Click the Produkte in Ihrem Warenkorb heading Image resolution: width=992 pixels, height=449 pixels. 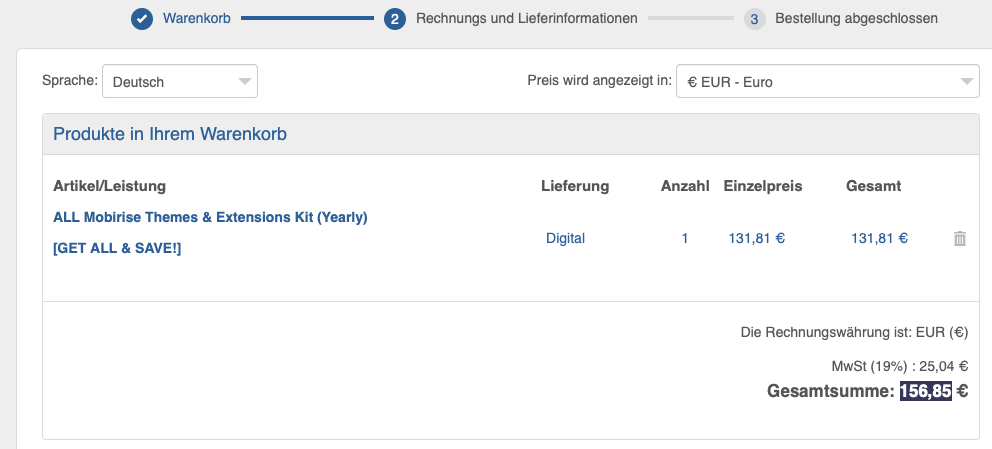tap(170, 134)
